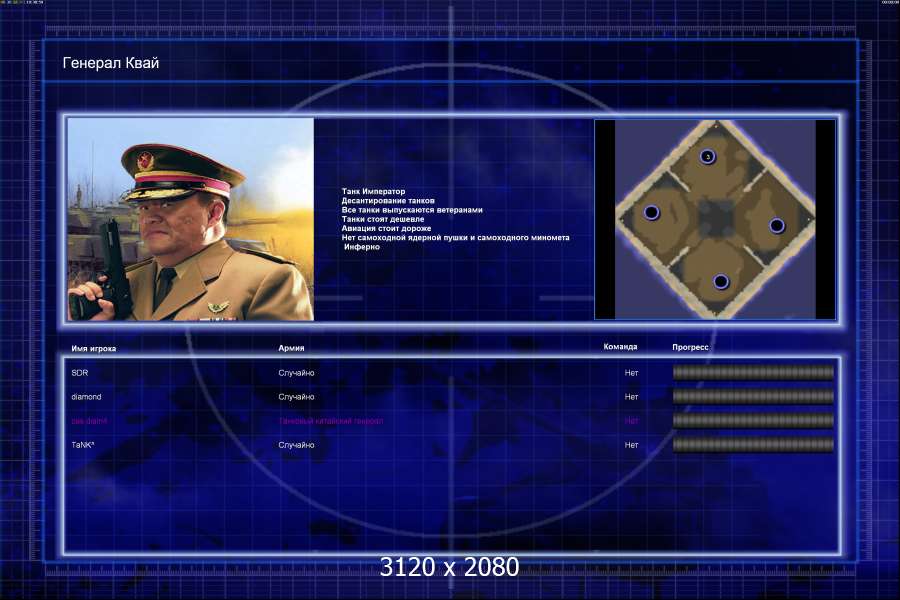
Task: Click the 'Прогресс' column header
Action: [690, 347]
